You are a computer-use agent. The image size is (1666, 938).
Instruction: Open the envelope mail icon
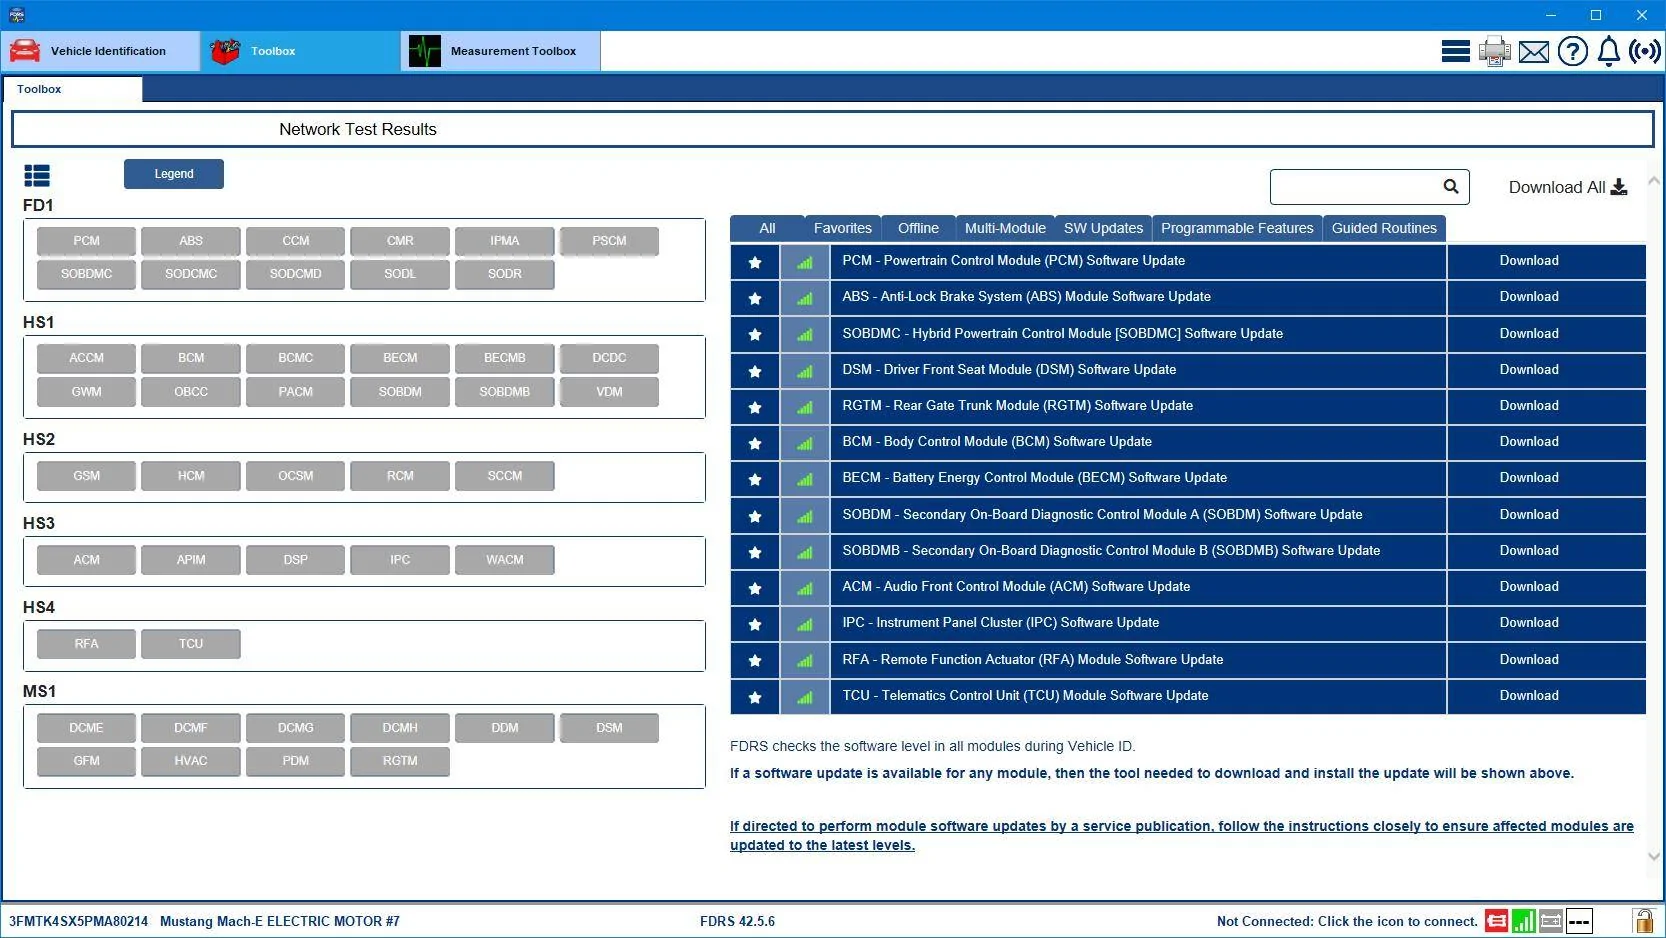pos(1533,52)
